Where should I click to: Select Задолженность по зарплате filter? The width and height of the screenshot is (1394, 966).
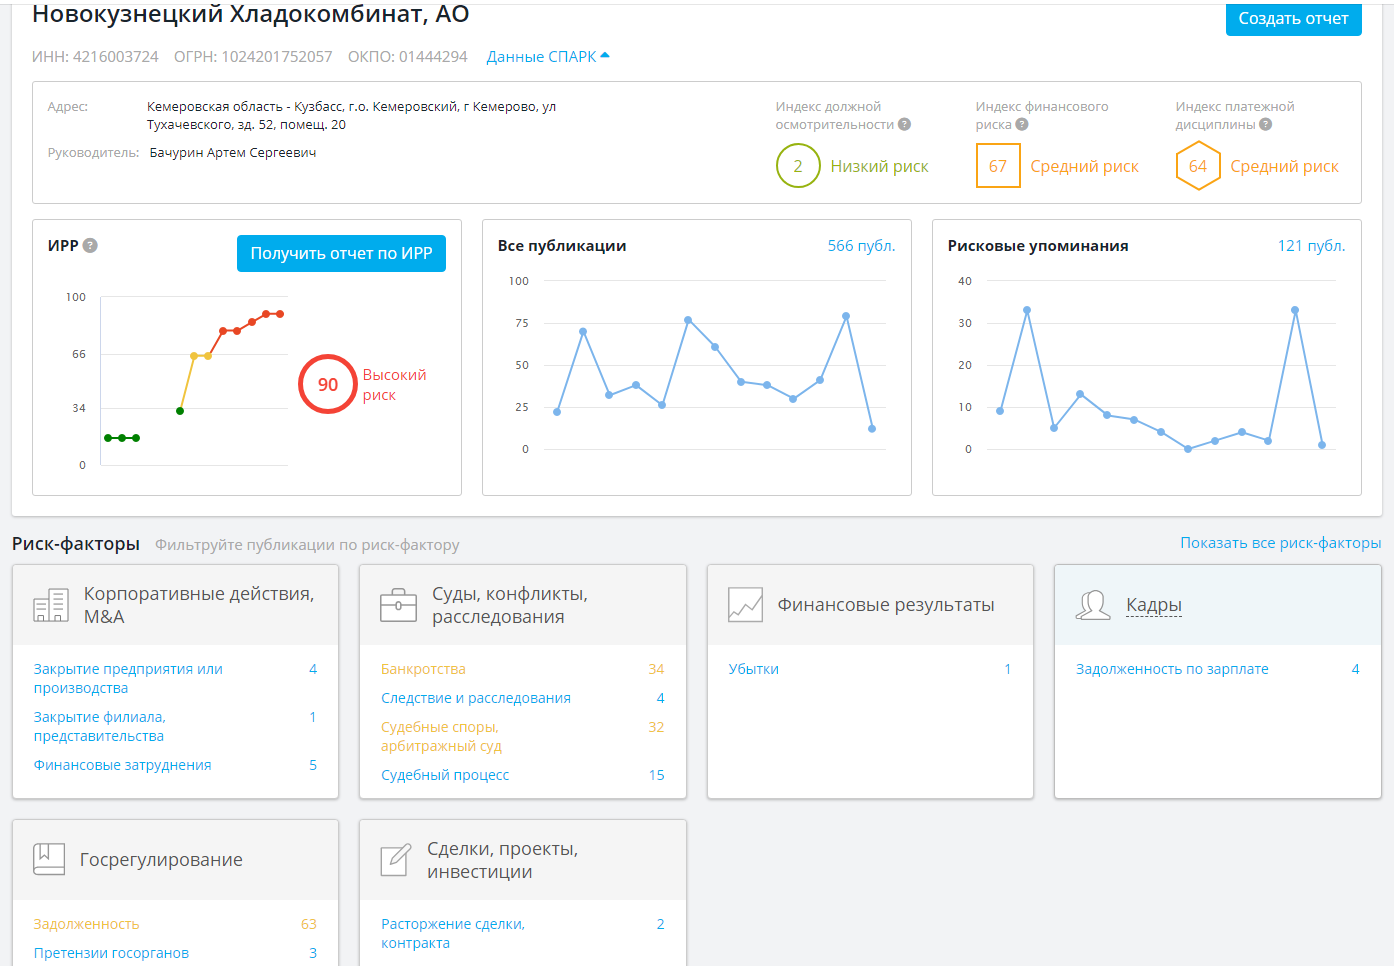(x=1171, y=669)
